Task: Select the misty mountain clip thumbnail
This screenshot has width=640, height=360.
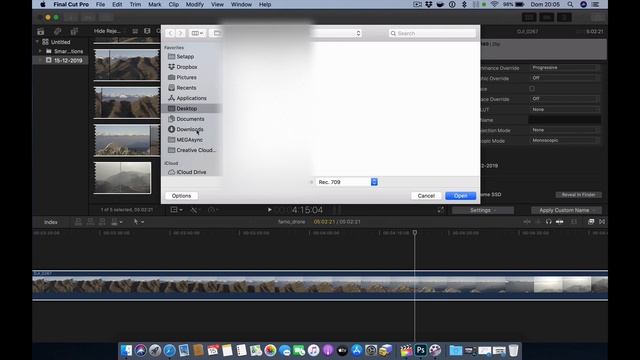Action: pos(122,178)
